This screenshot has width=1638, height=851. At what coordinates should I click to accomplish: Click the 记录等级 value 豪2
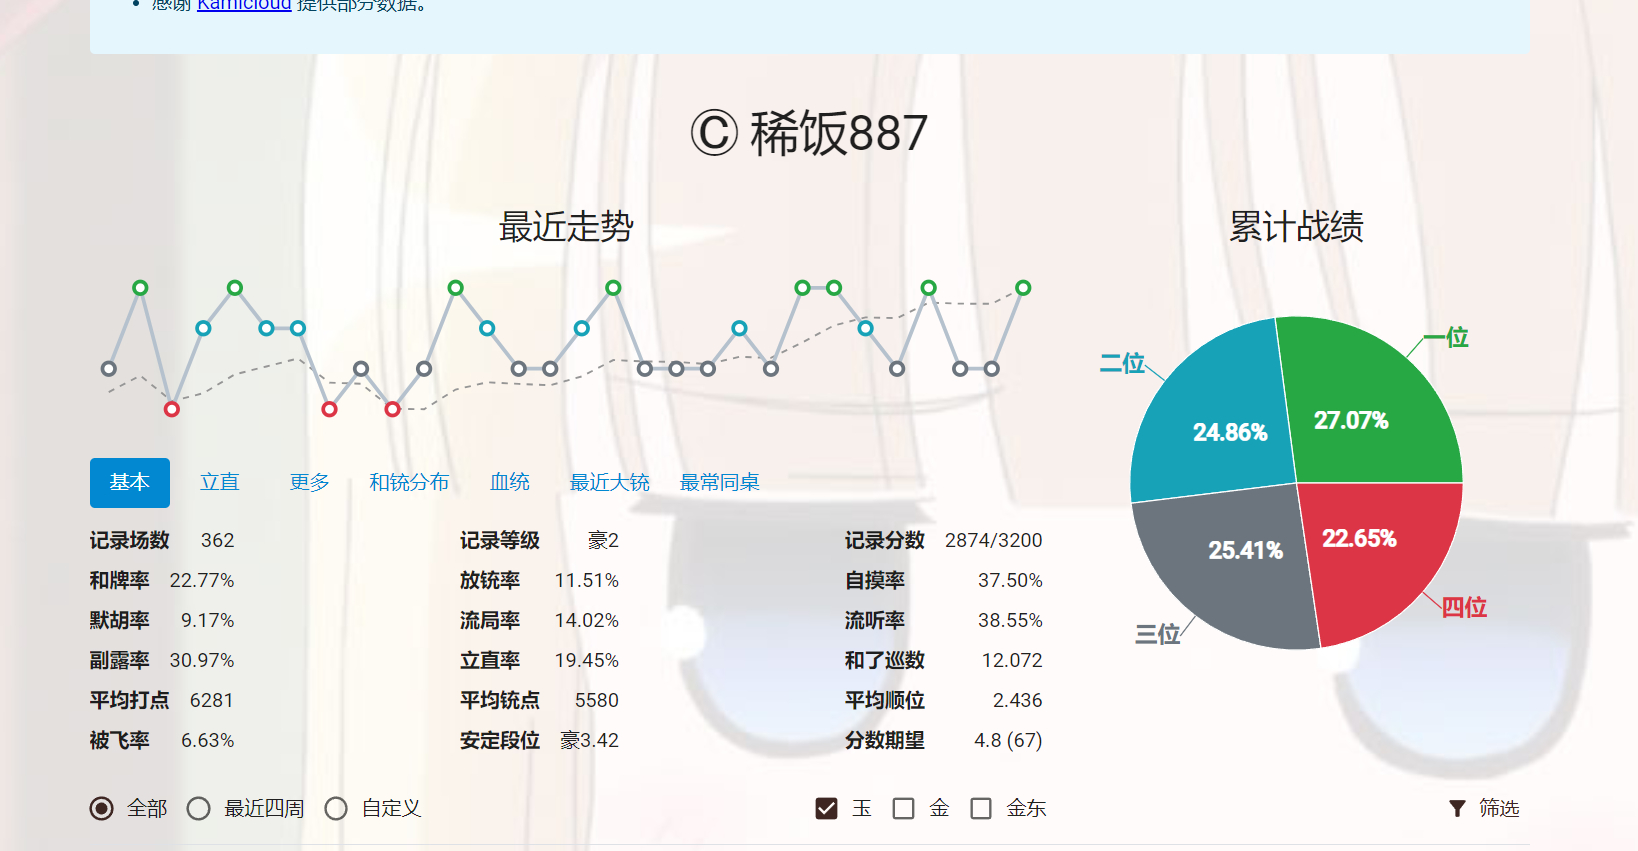pyautogui.click(x=604, y=541)
